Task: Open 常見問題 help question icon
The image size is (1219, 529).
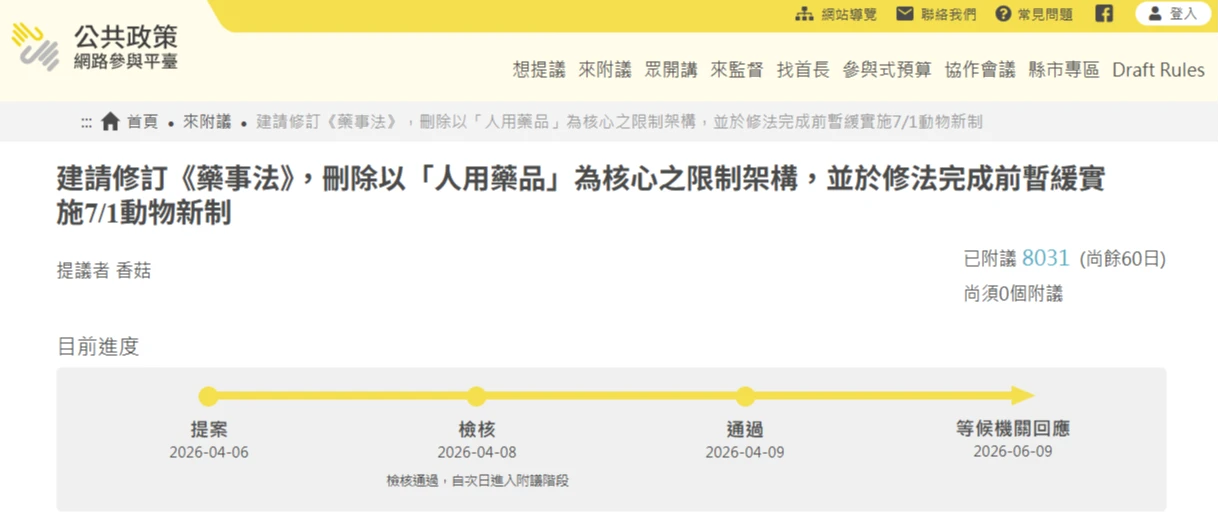Action: click(x=1003, y=14)
